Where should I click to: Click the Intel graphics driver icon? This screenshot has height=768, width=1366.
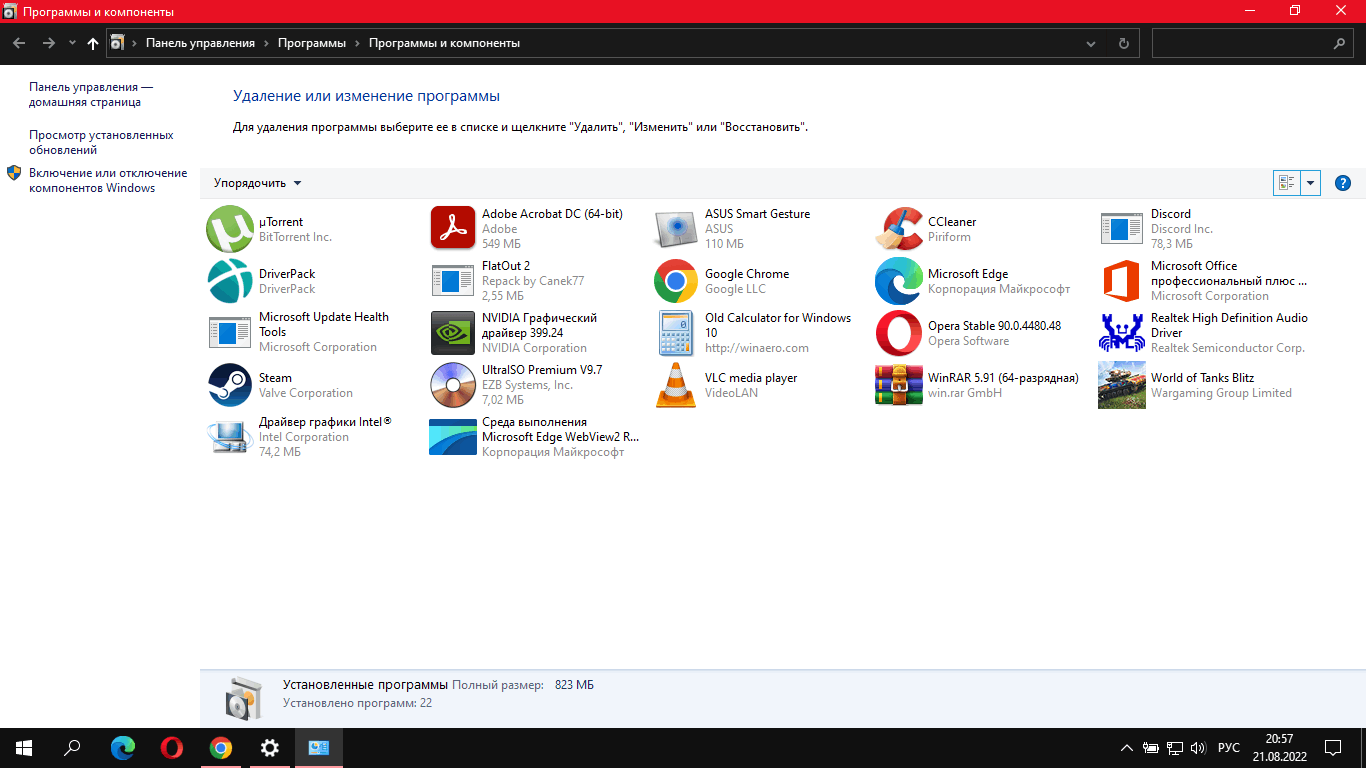pos(229,437)
